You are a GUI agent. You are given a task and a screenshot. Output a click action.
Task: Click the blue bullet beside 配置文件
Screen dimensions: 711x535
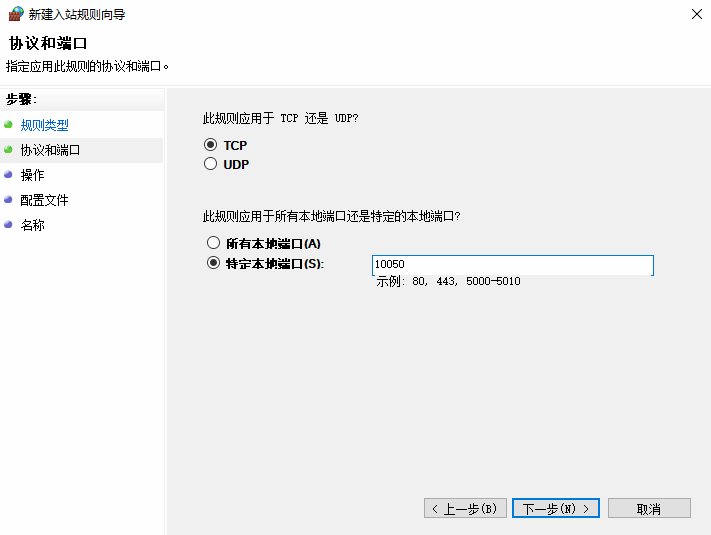tap(8, 199)
